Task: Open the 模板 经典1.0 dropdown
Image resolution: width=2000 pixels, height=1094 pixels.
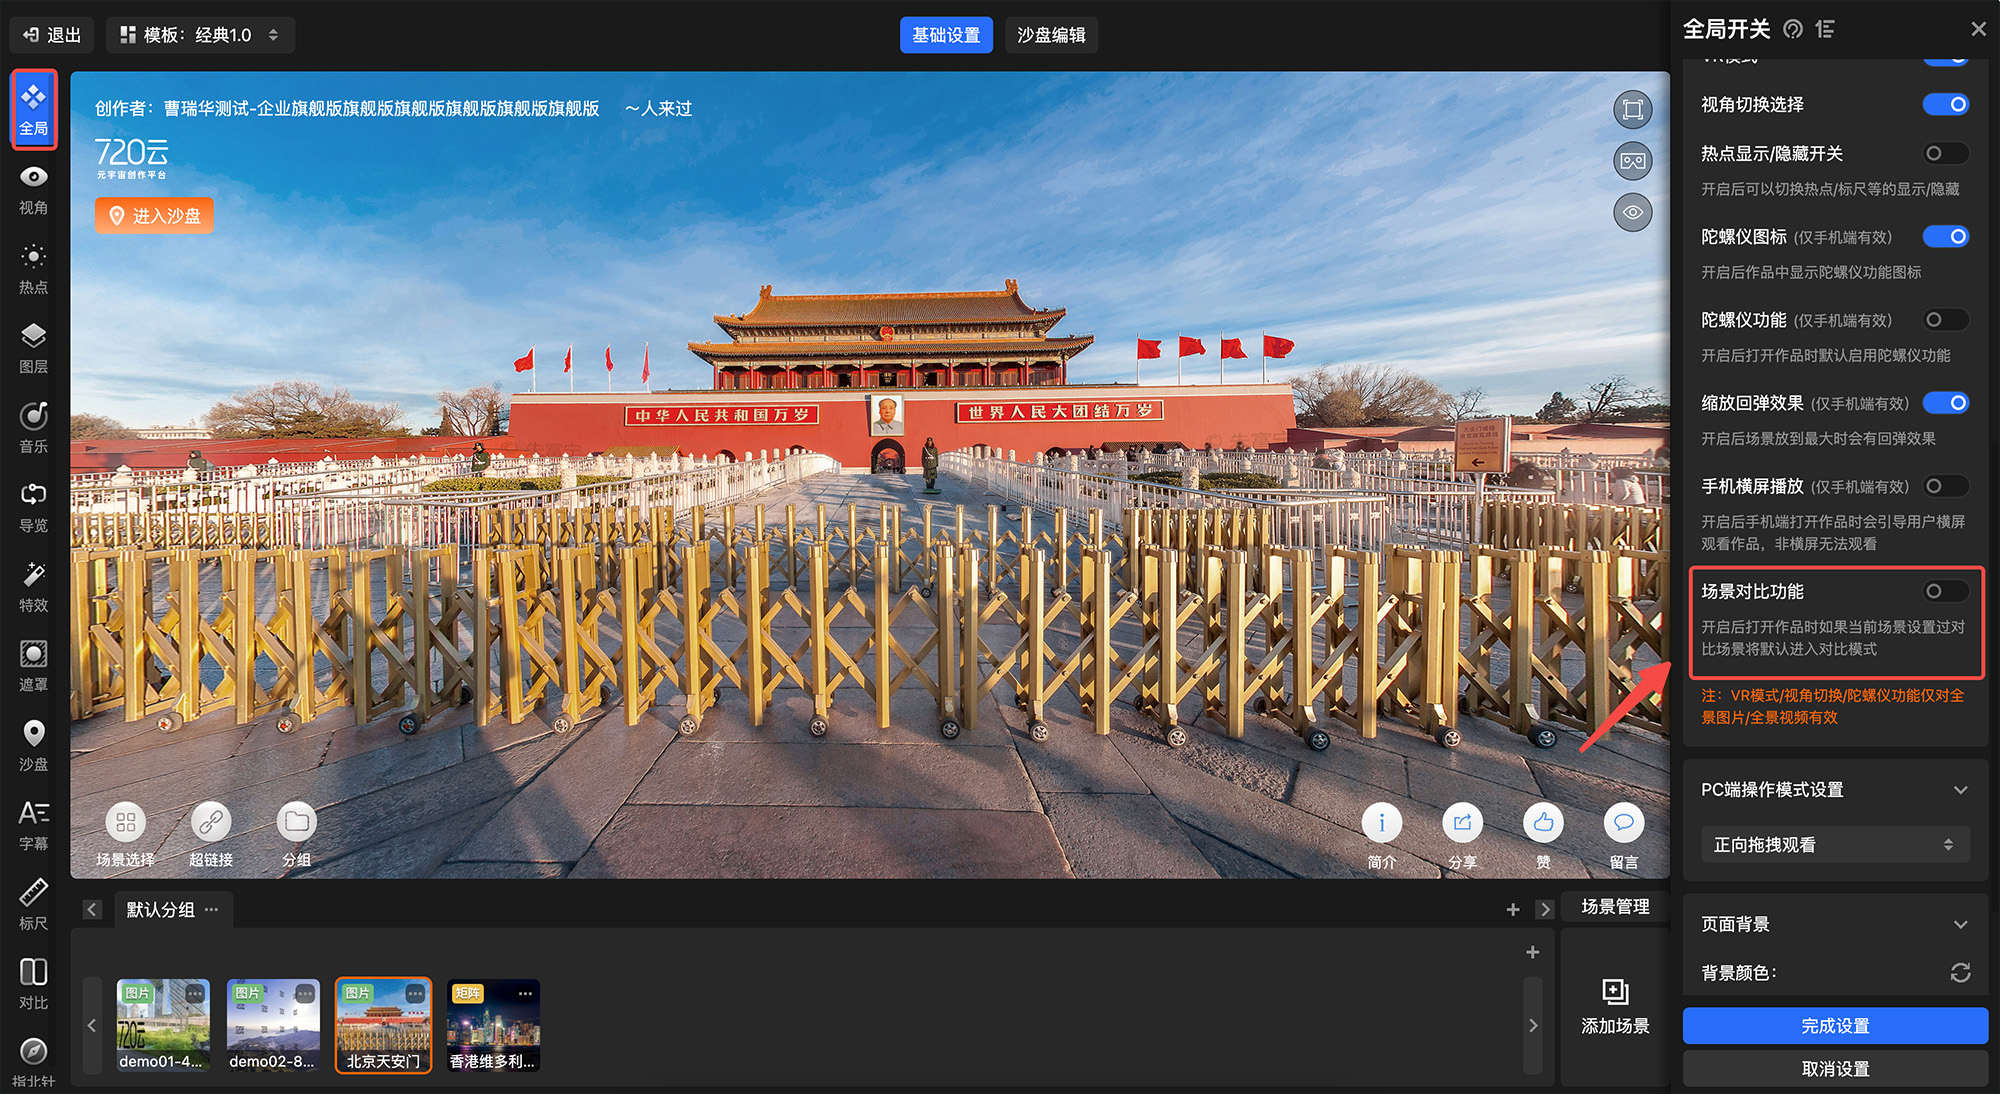Action: pos(200,35)
